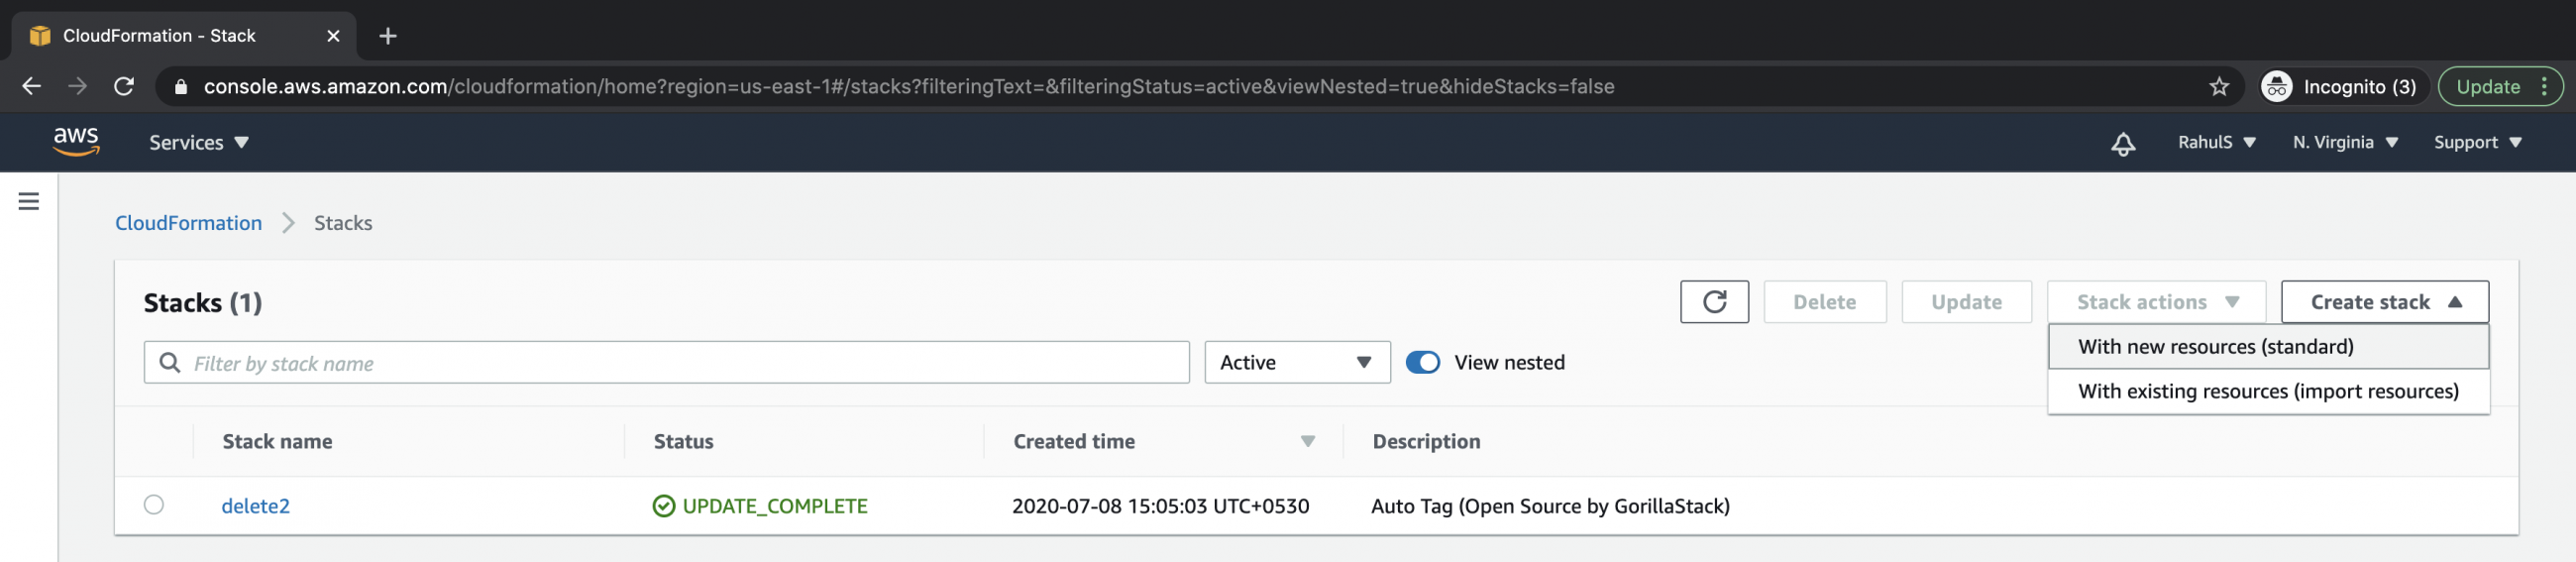Expand the Services dropdown
This screenshot has height=562, width=2576.
tap(199, 143)
